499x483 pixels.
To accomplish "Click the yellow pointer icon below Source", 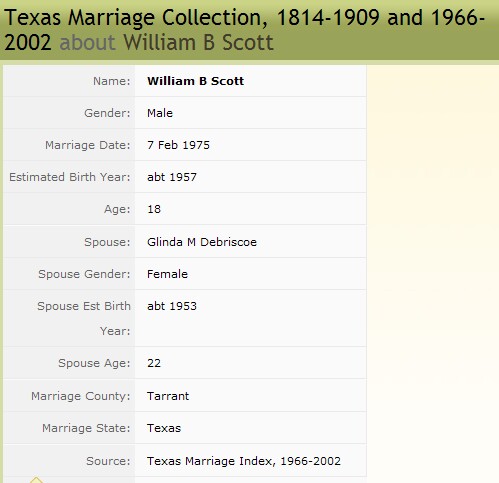I will point(36,480).
